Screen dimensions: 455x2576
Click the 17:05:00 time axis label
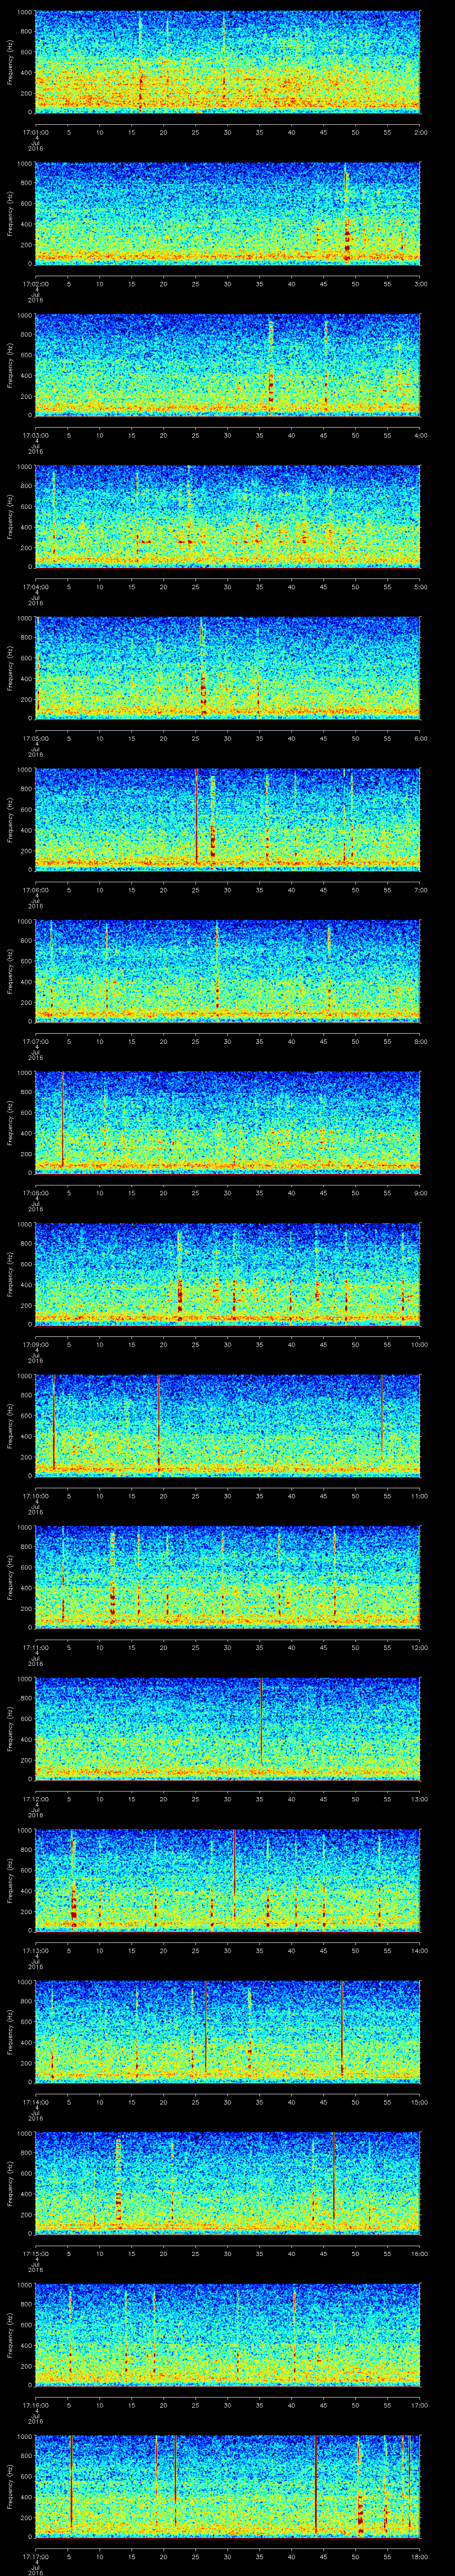click(x=35, y=737)
